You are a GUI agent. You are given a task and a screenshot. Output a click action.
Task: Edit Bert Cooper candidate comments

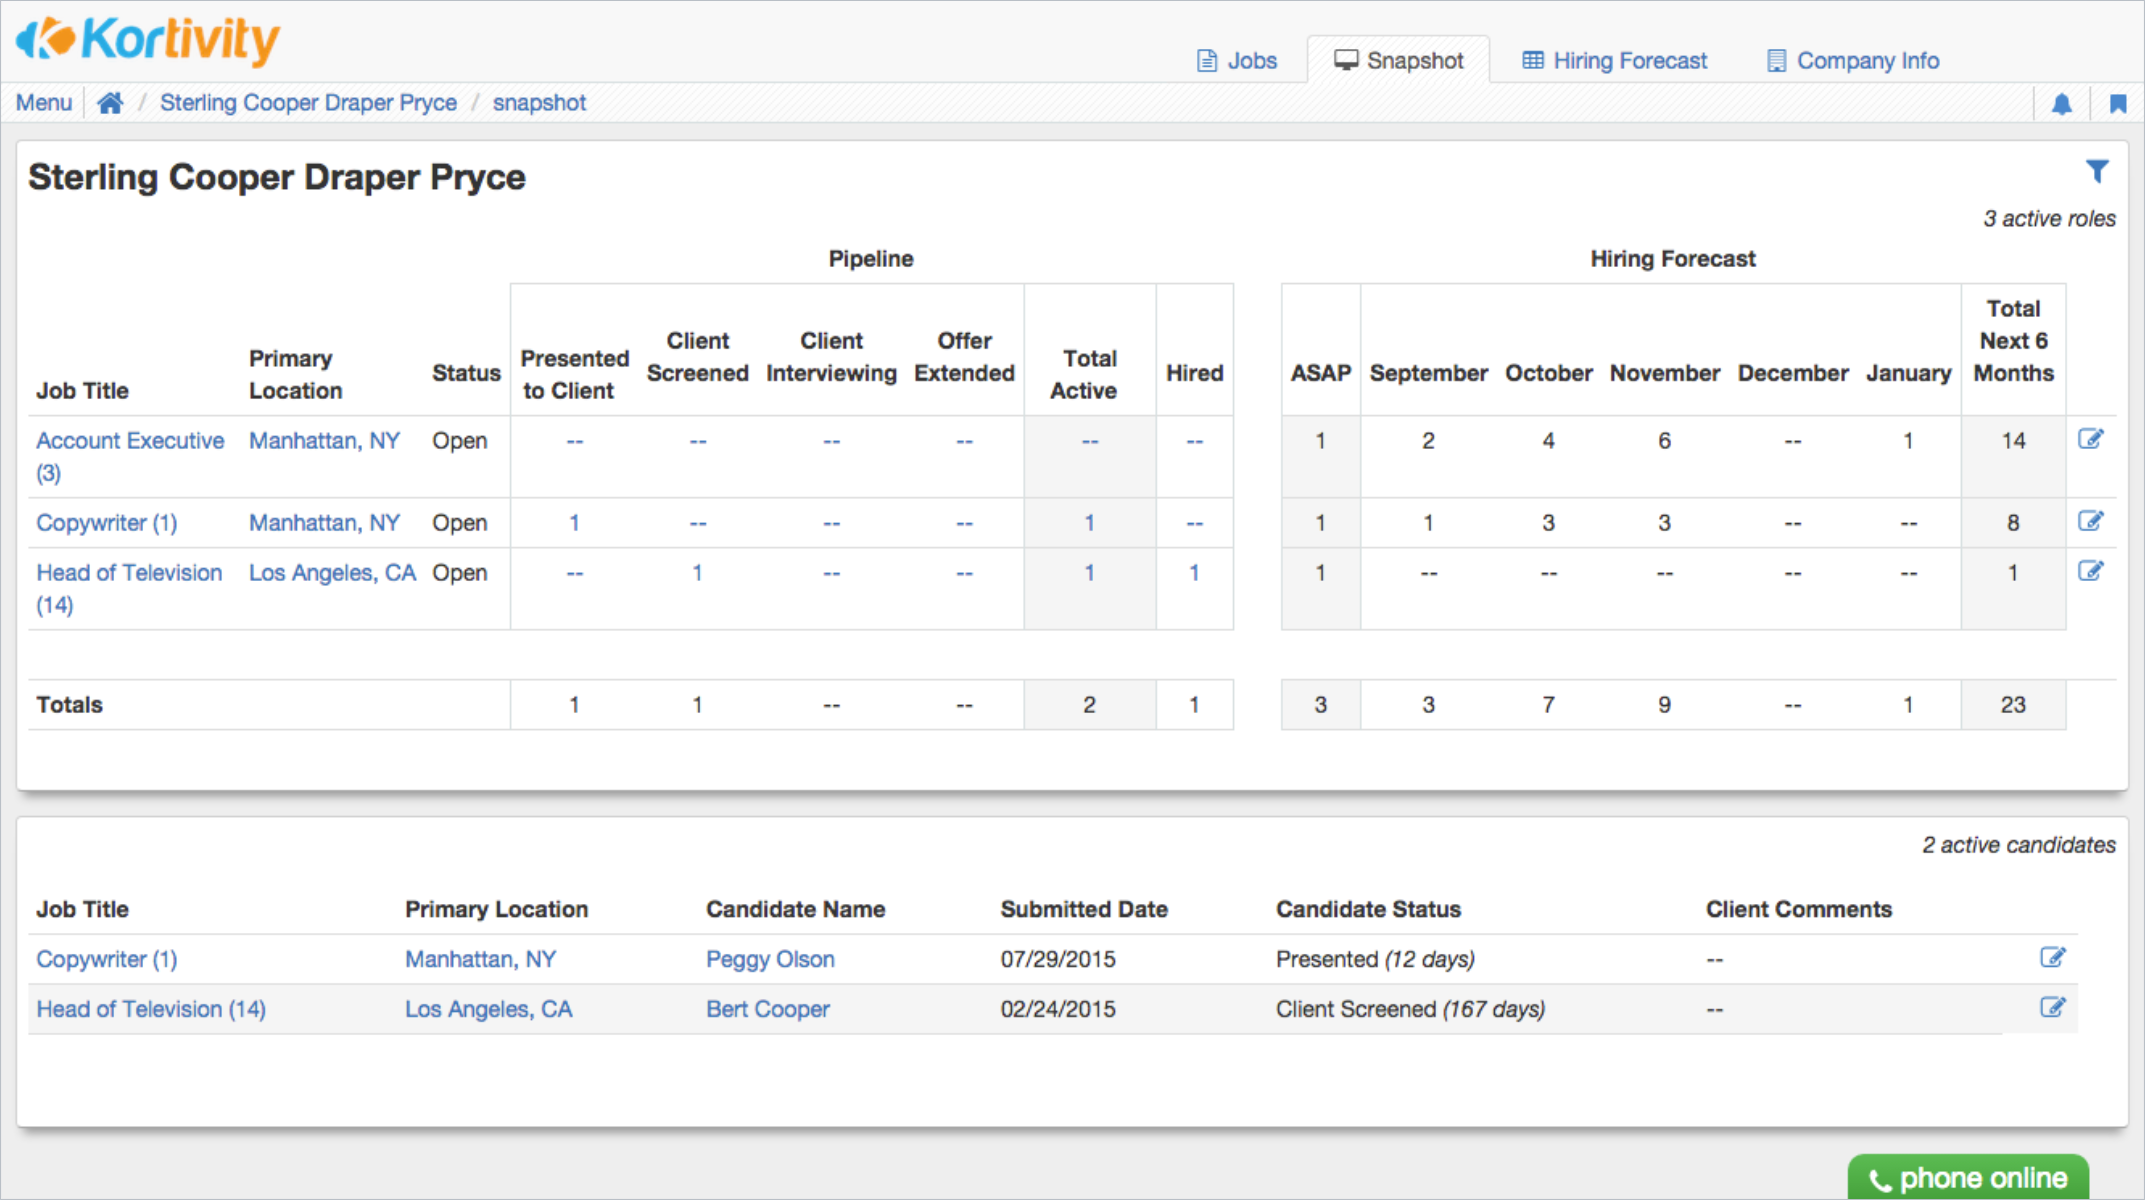[x=2052, y=1008]
